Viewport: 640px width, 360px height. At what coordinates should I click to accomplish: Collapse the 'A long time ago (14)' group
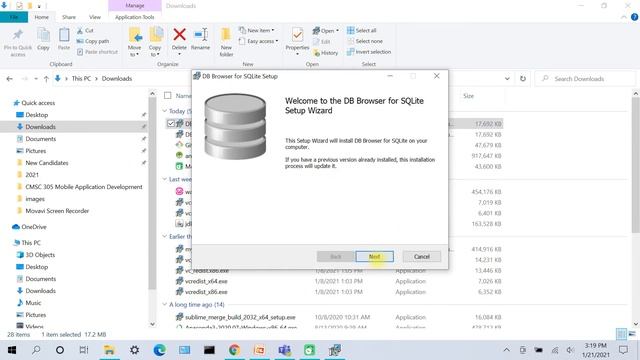(164, 304)
